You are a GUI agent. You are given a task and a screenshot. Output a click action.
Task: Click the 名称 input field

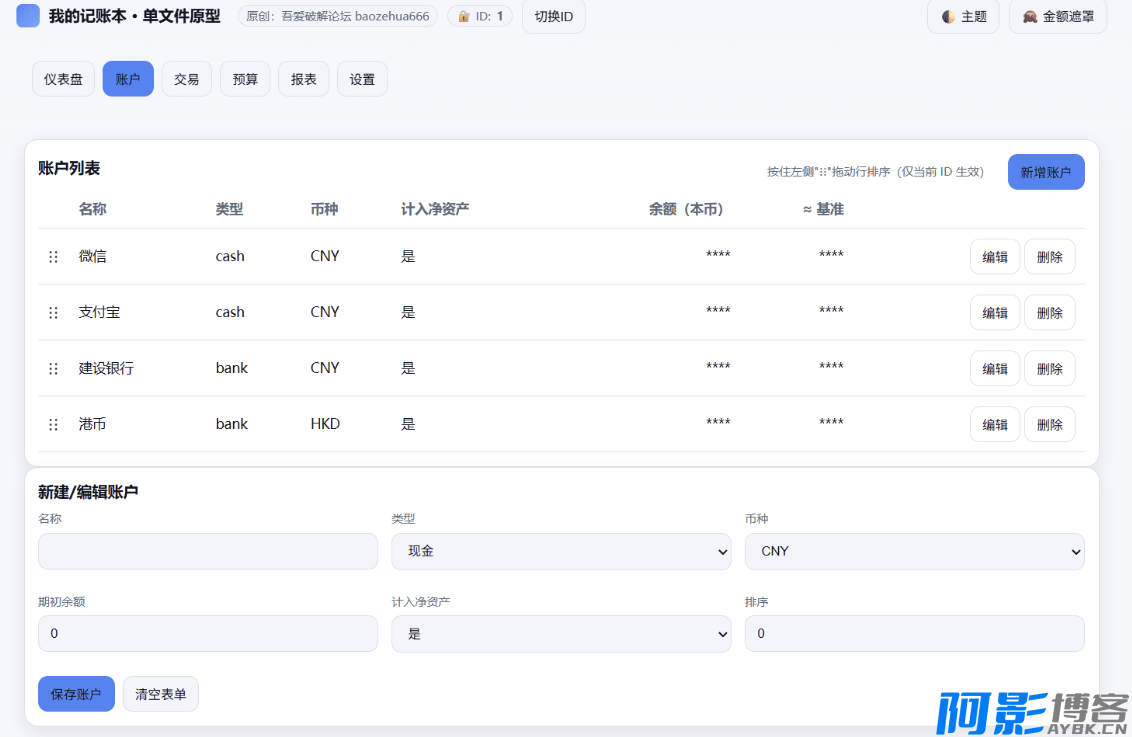pos(207,551)
